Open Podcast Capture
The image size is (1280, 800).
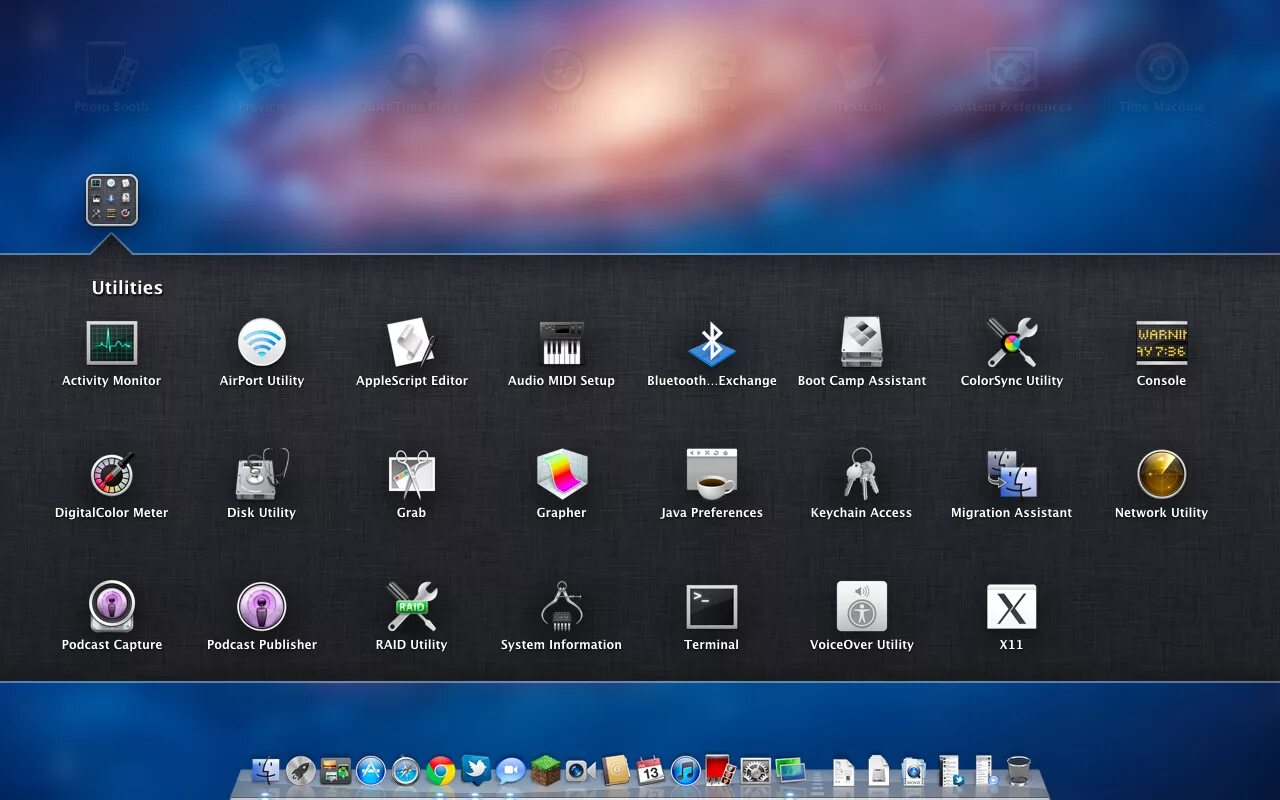point(111,607)
